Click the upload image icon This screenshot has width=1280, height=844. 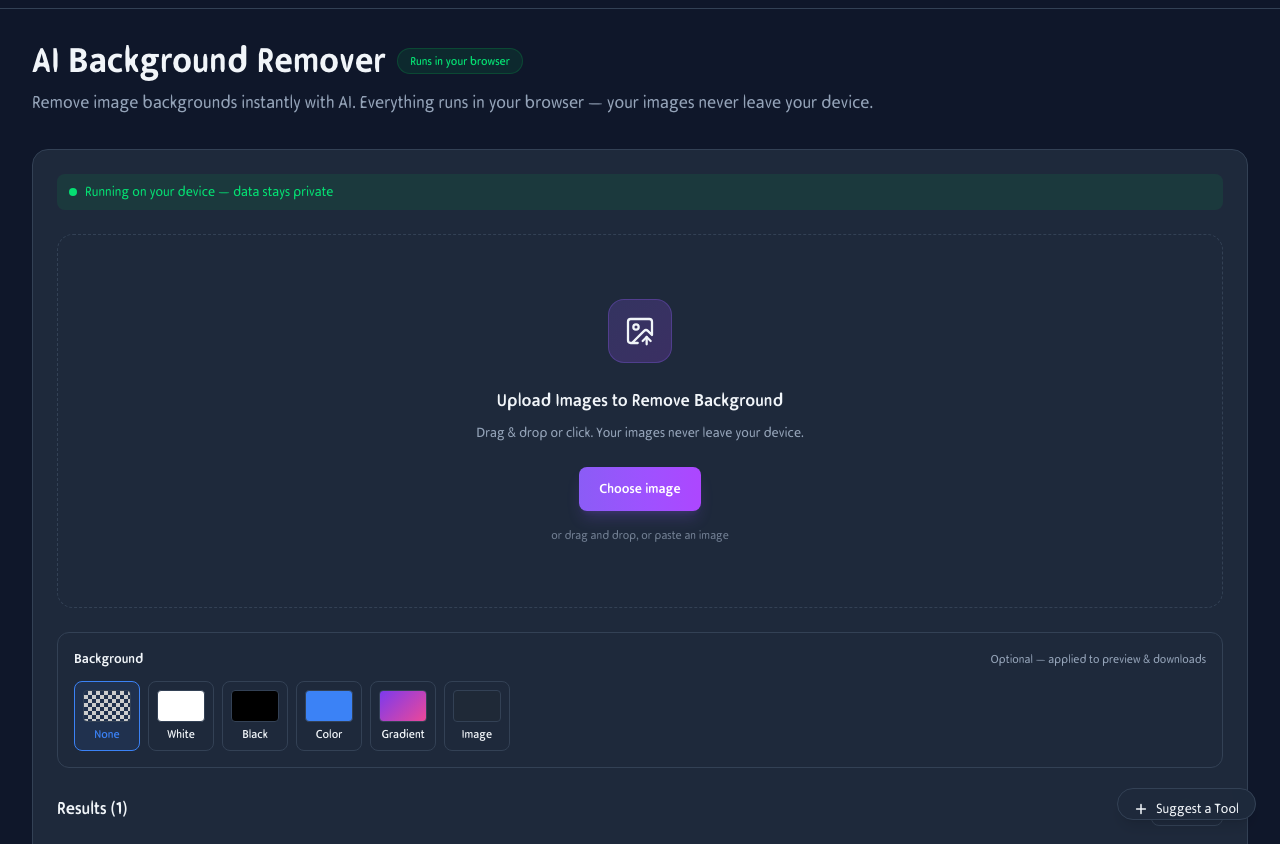click(x=640, y=331)
